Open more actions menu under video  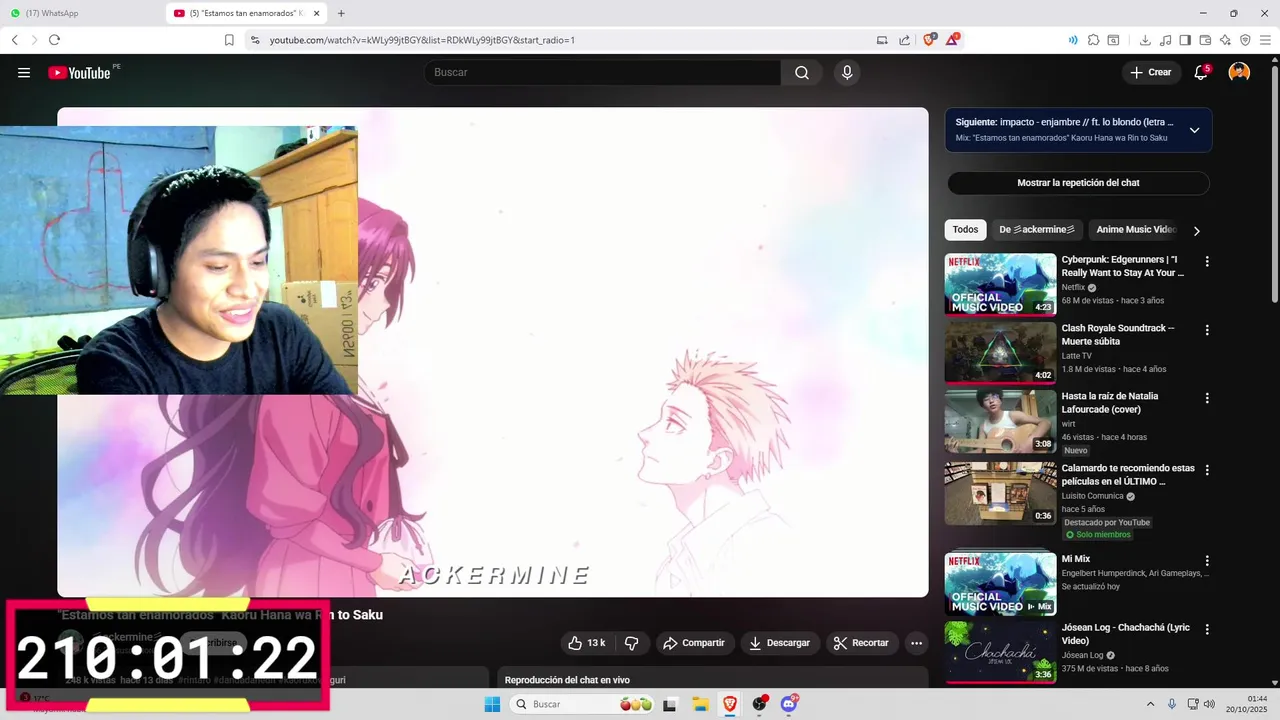pyautogui.click(x=916, y=643)
